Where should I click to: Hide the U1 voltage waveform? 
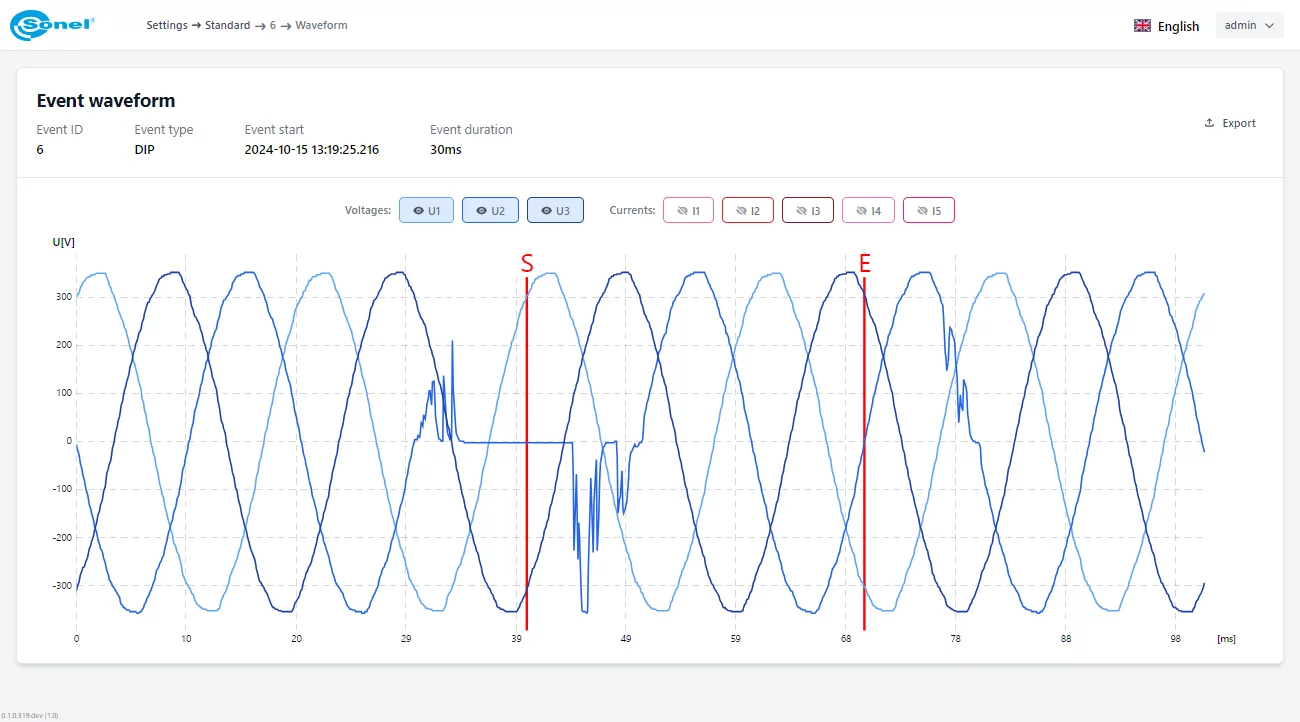tap(426, 210)
